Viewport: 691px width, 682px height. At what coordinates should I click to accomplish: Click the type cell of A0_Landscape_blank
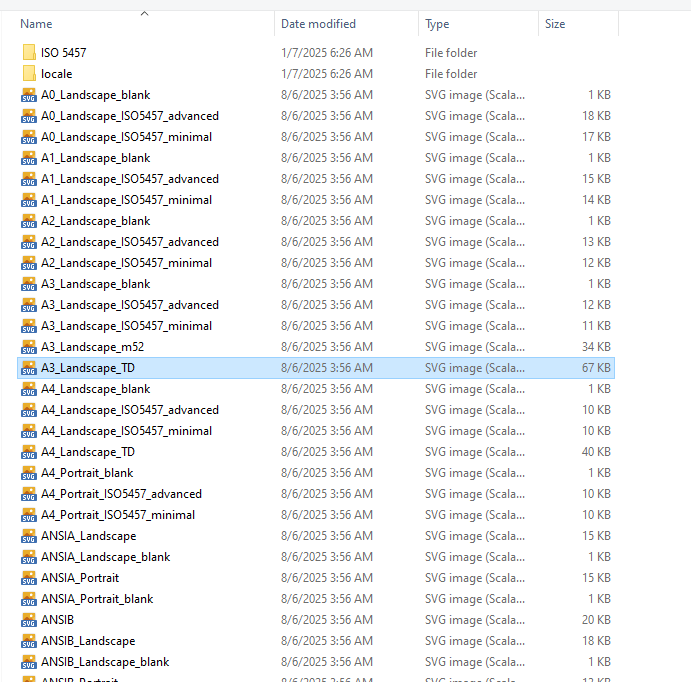475,95
